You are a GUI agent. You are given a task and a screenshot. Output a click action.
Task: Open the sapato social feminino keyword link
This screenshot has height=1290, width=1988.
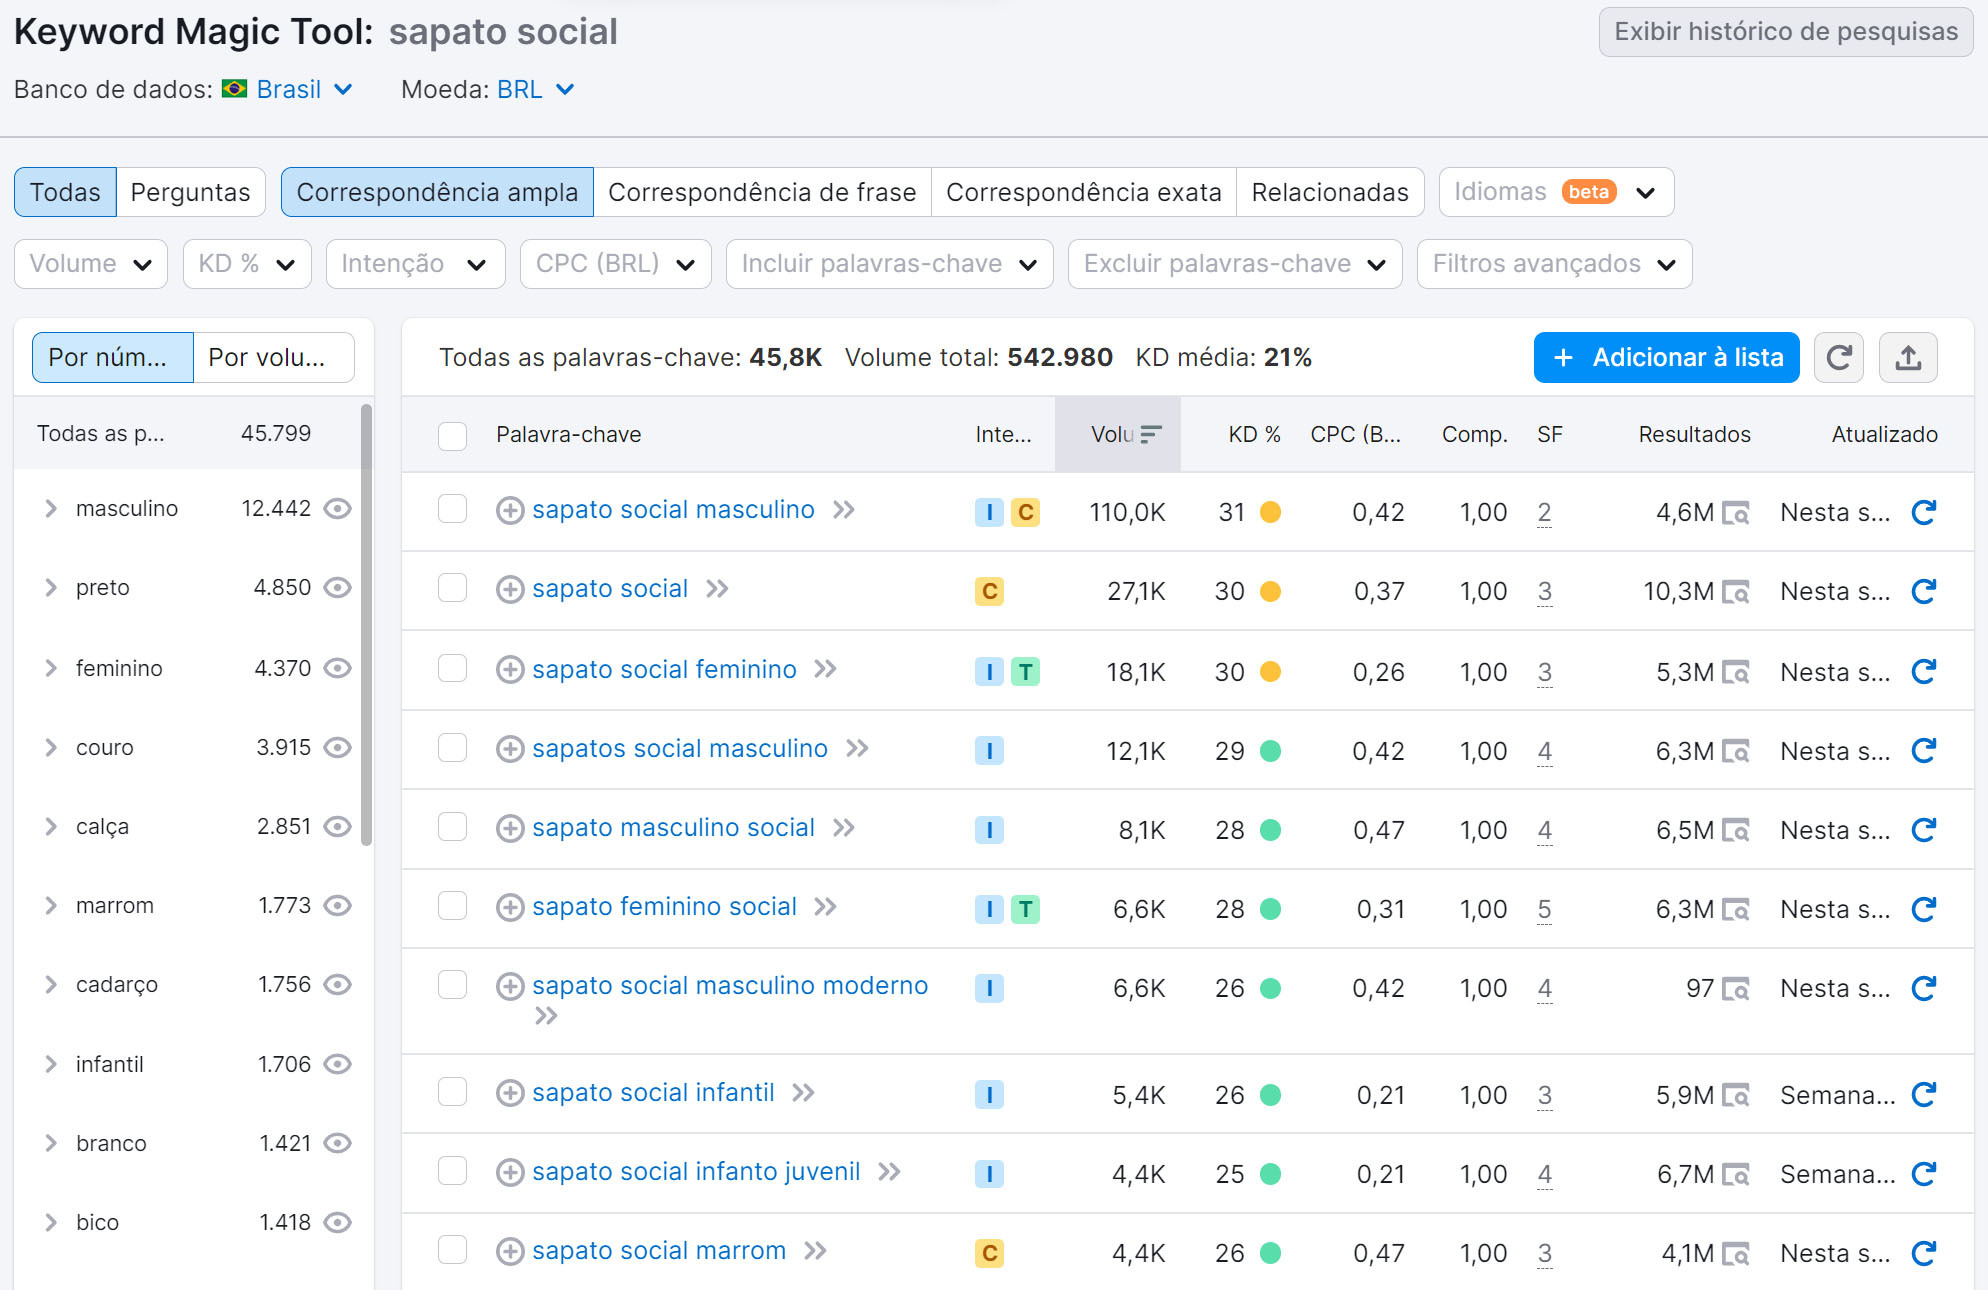[x=665, y=669]
